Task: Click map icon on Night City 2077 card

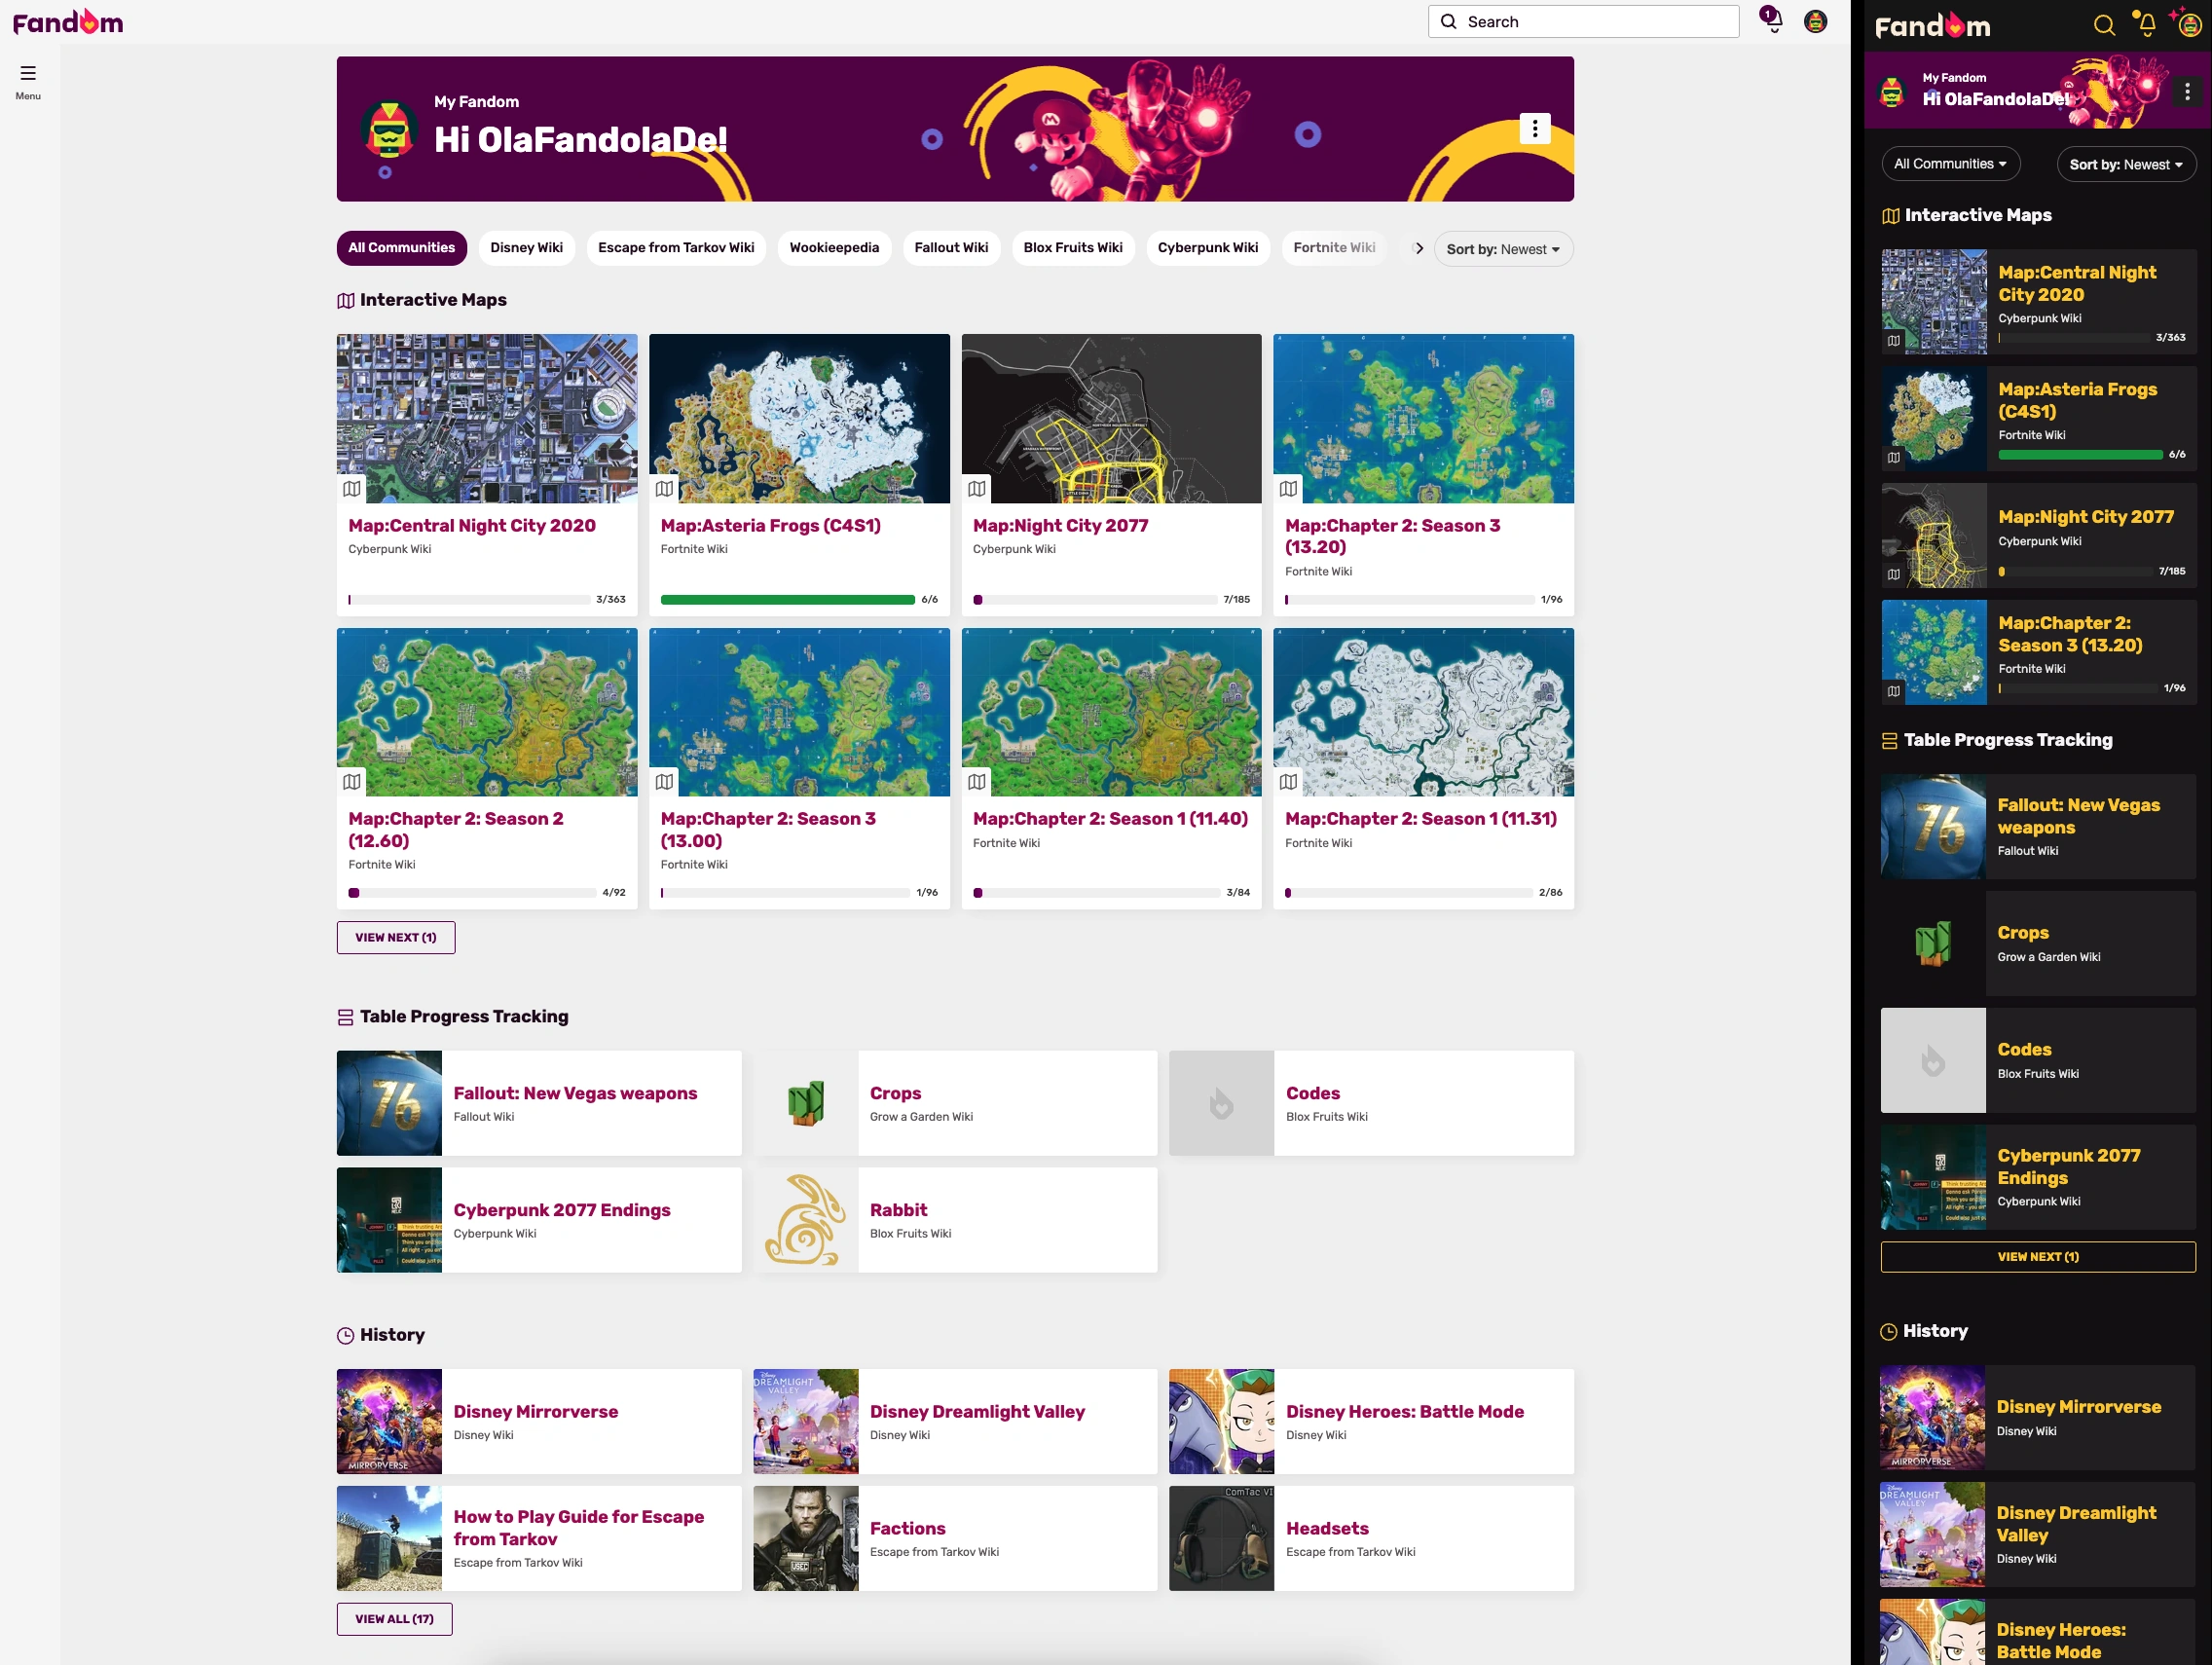Action: point(976,489)
